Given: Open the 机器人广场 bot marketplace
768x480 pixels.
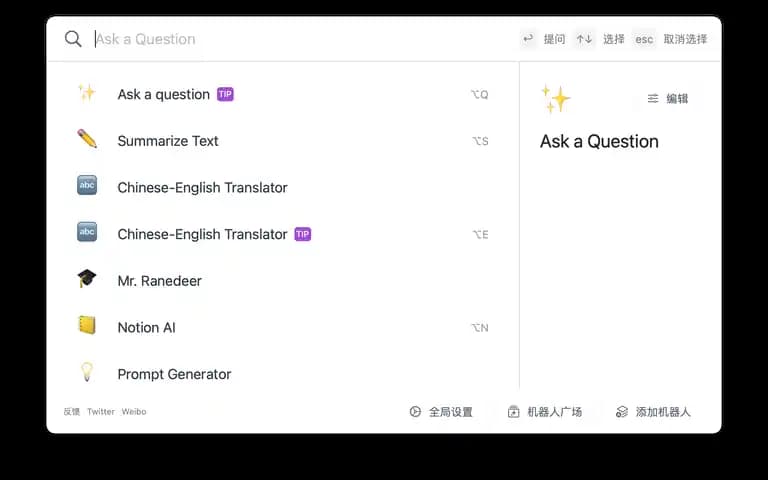Looking at the screenshot, I should pos(545,411).
